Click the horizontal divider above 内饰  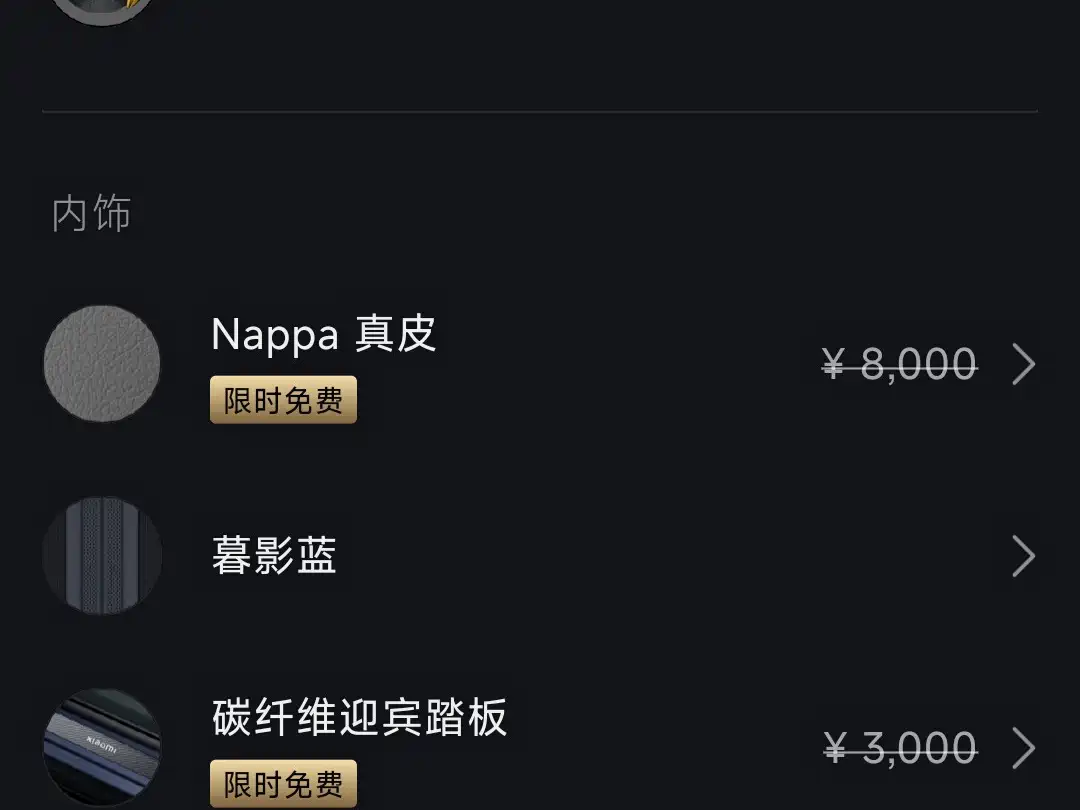click(x=540, y=111)
